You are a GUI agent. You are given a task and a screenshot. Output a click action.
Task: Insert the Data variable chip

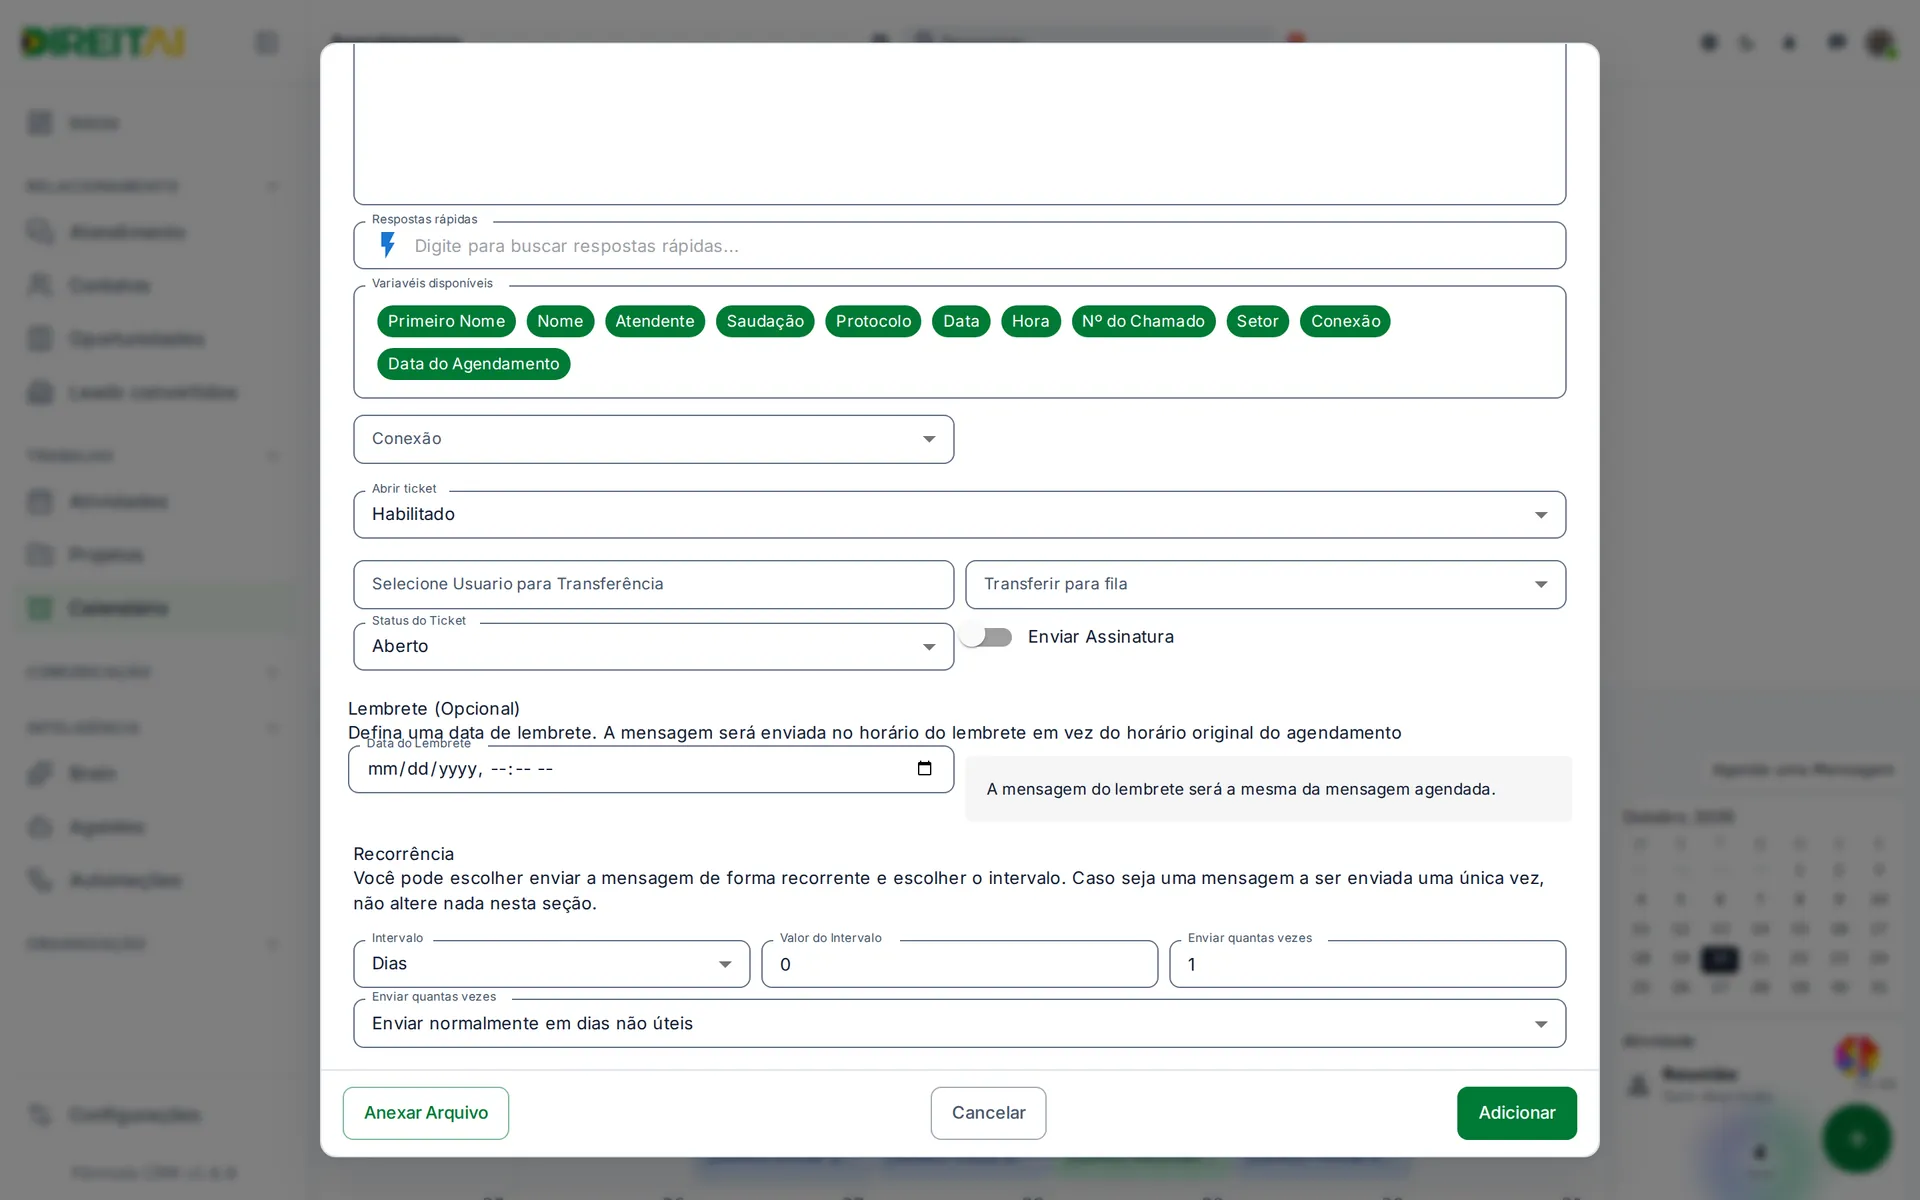(x=961, y=321)
